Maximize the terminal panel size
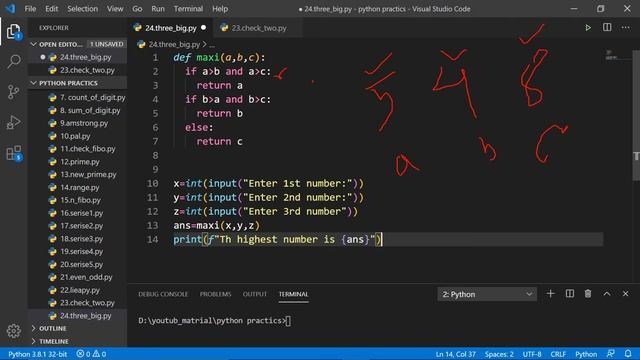This screenshot has height=360, width=640. click(x=607, y=293)
